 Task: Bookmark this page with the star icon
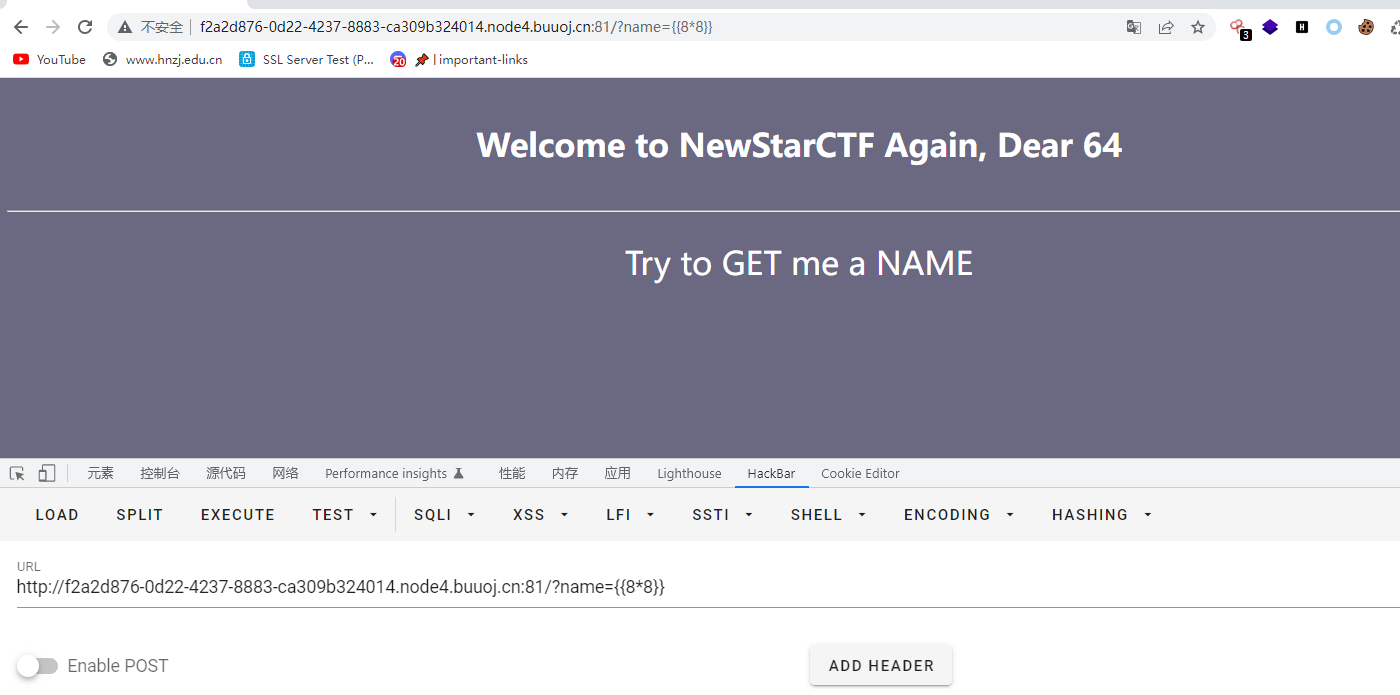pos(1198,27)
